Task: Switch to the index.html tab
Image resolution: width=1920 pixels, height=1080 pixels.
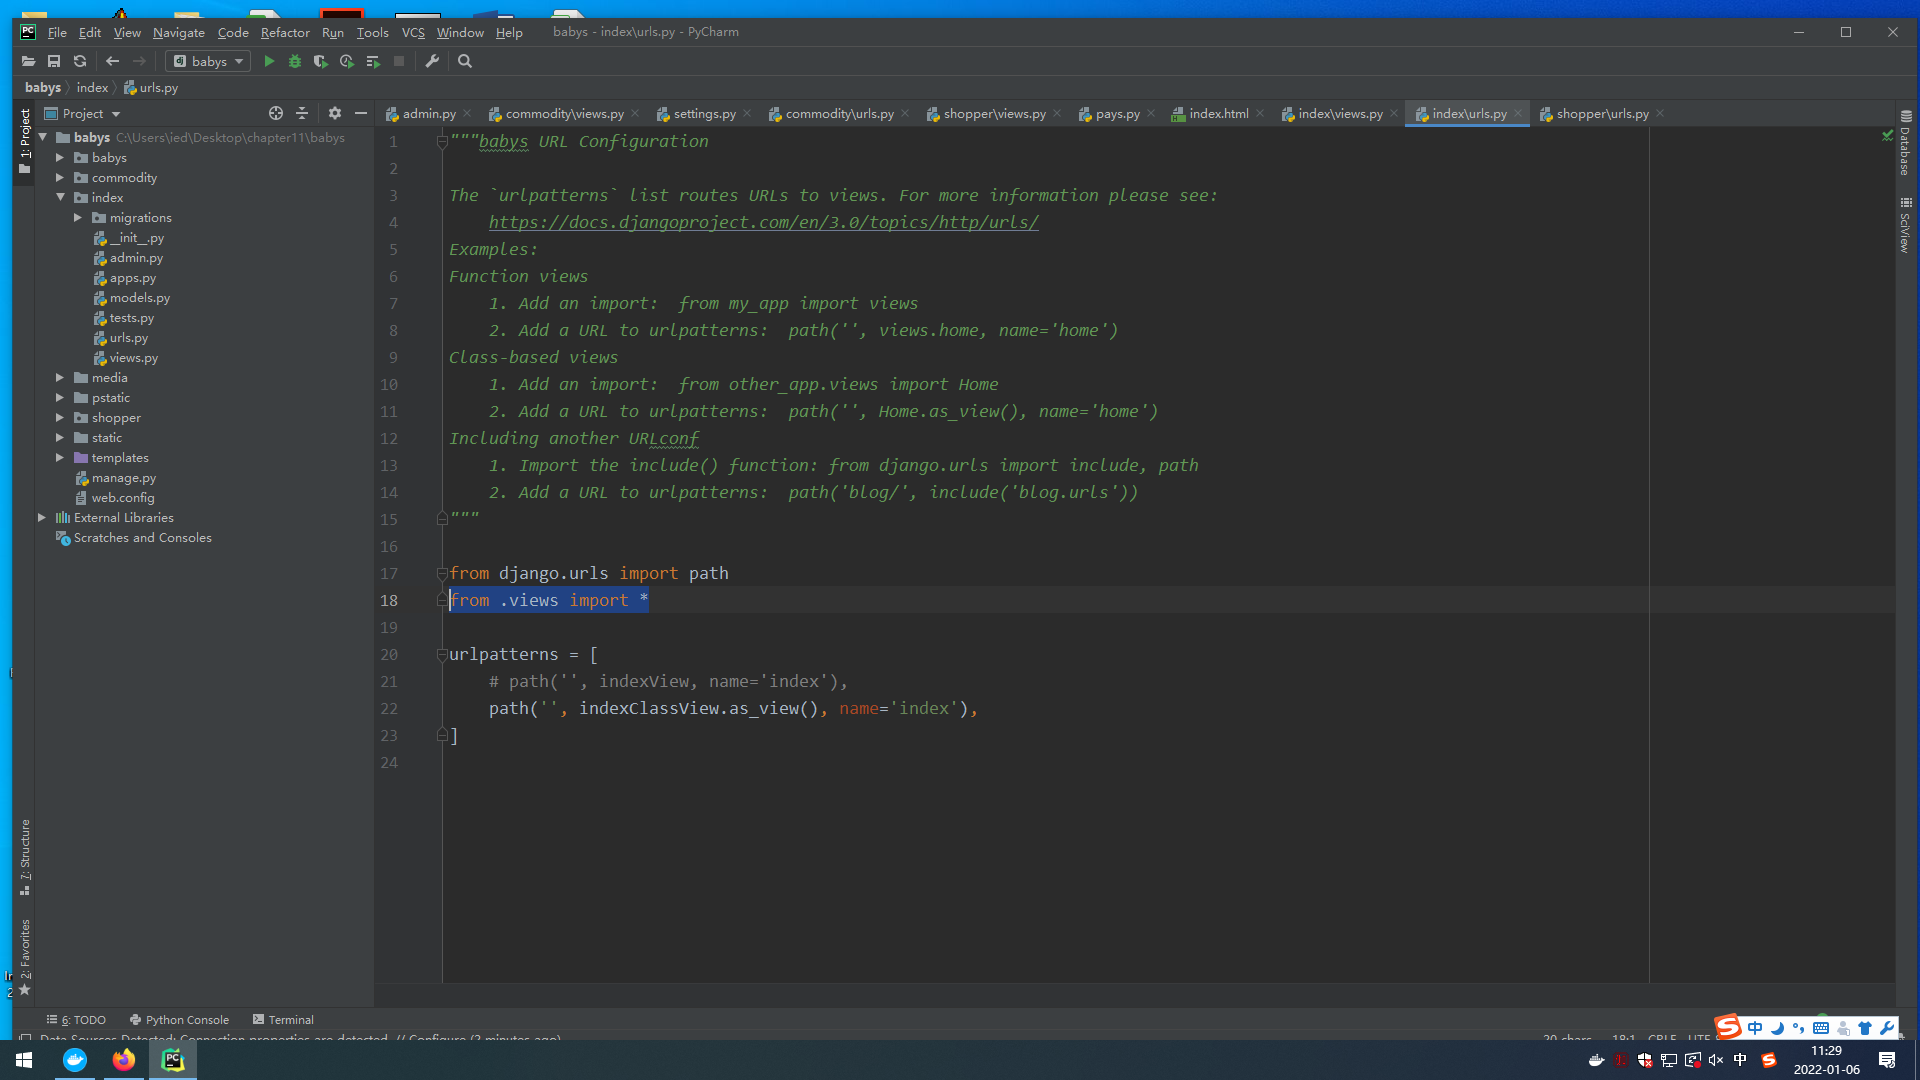Action: click(x=1218, y=113)
